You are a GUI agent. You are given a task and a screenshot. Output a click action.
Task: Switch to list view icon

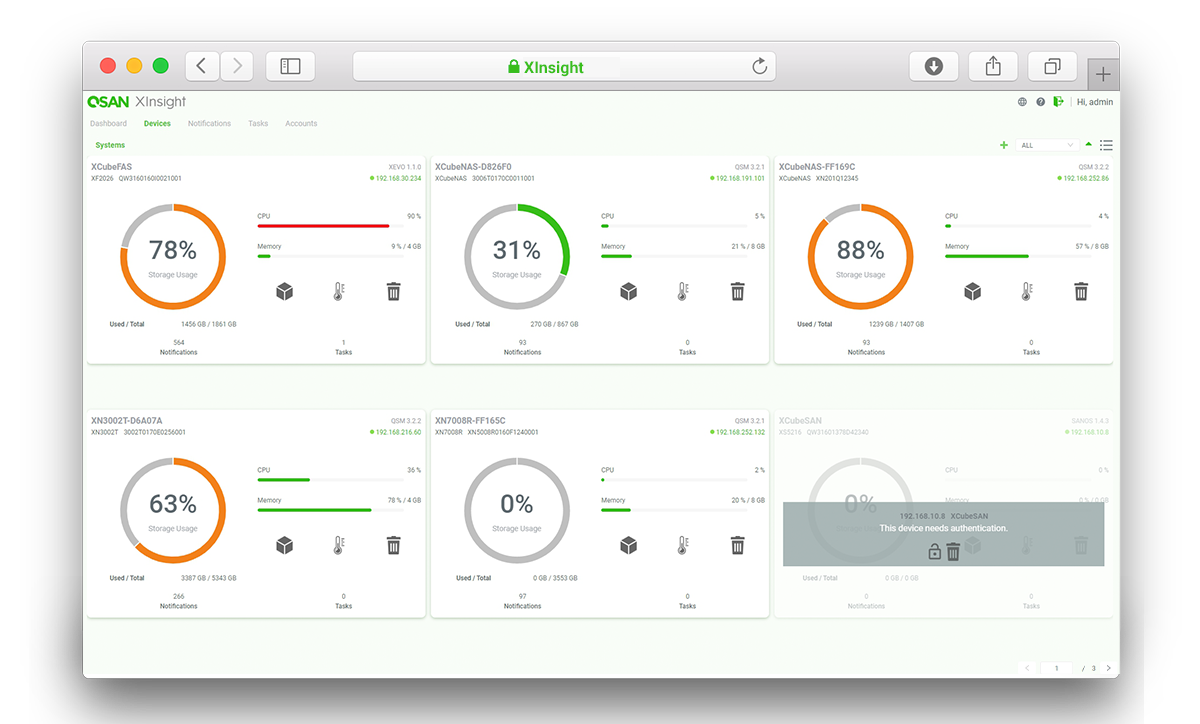coord(1106,145)
